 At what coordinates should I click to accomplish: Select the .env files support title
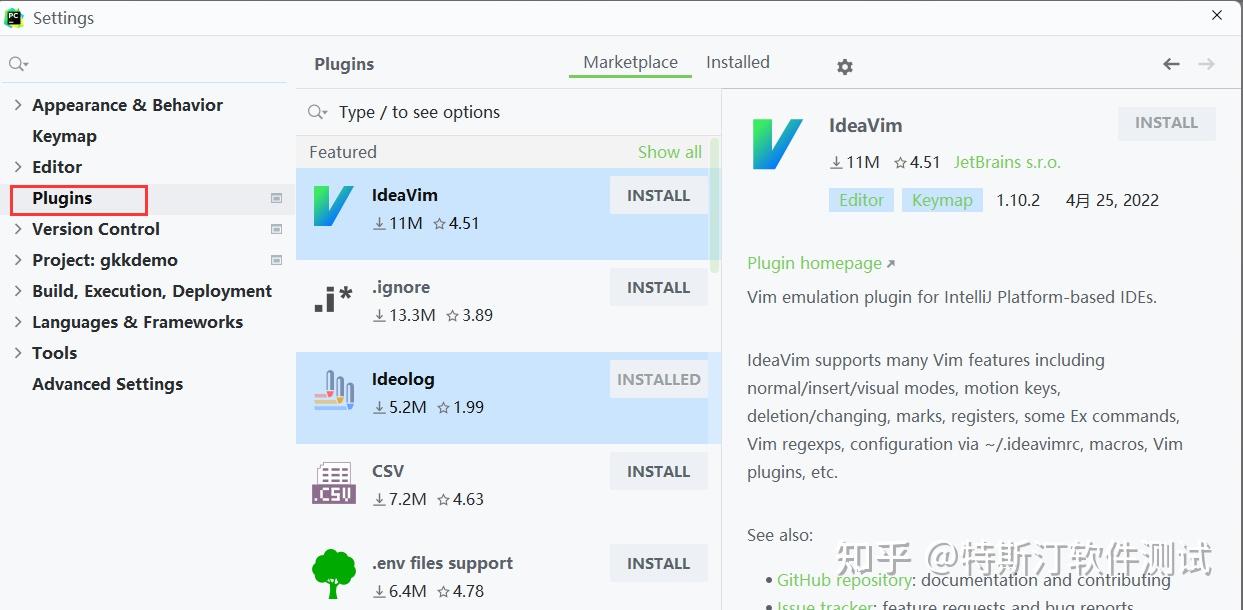pos(442,563)
